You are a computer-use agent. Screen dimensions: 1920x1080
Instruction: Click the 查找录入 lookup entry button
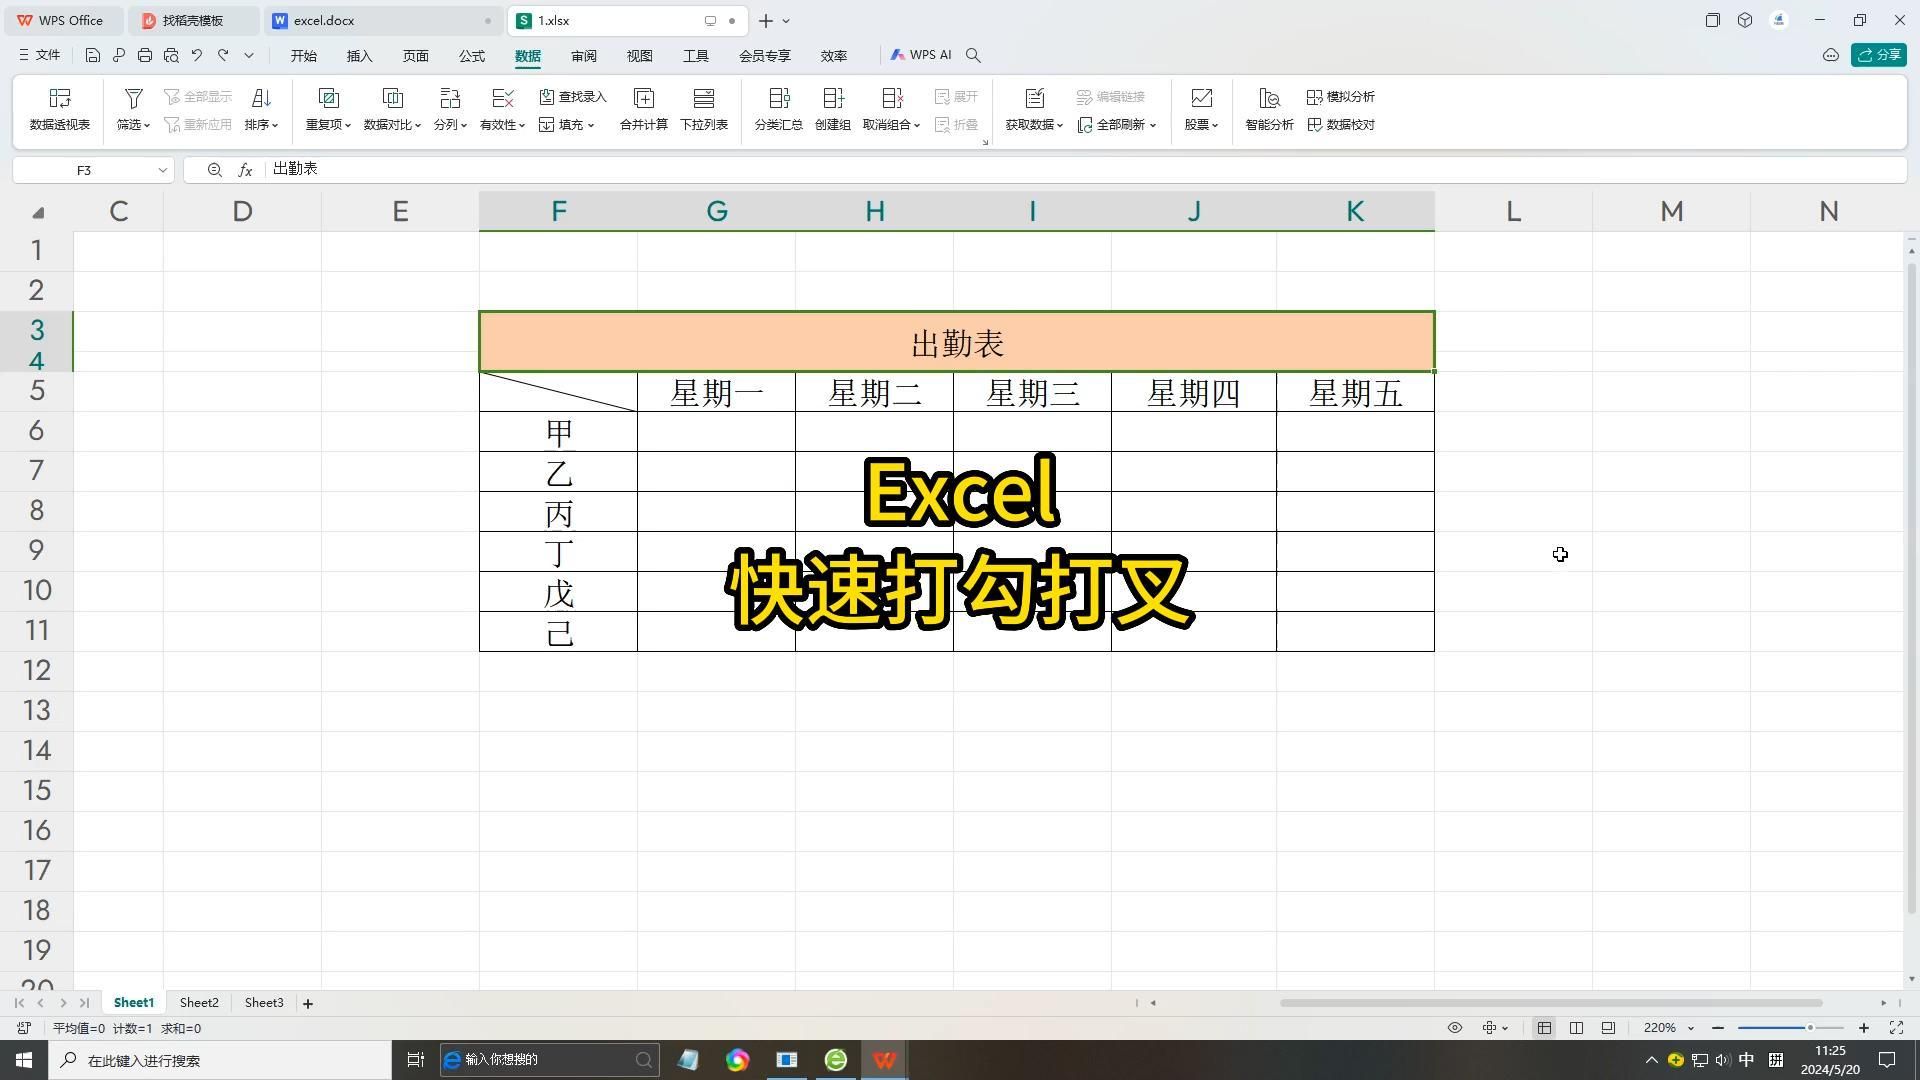[573, 97]
